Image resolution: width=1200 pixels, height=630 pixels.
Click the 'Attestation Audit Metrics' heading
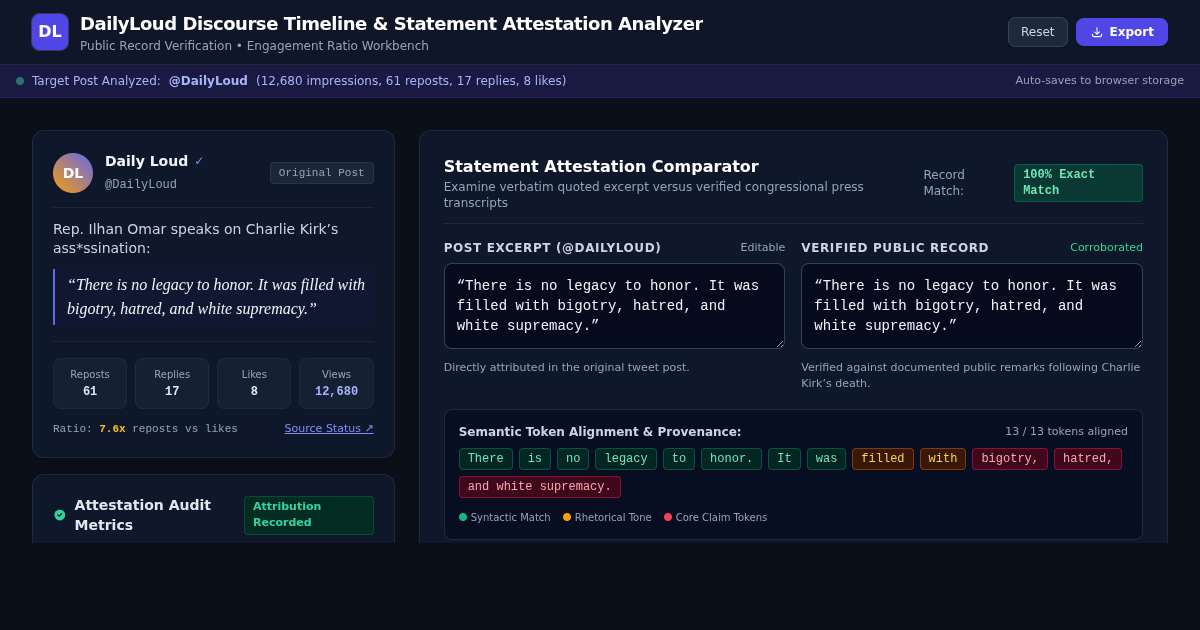(x=142, y=515)
